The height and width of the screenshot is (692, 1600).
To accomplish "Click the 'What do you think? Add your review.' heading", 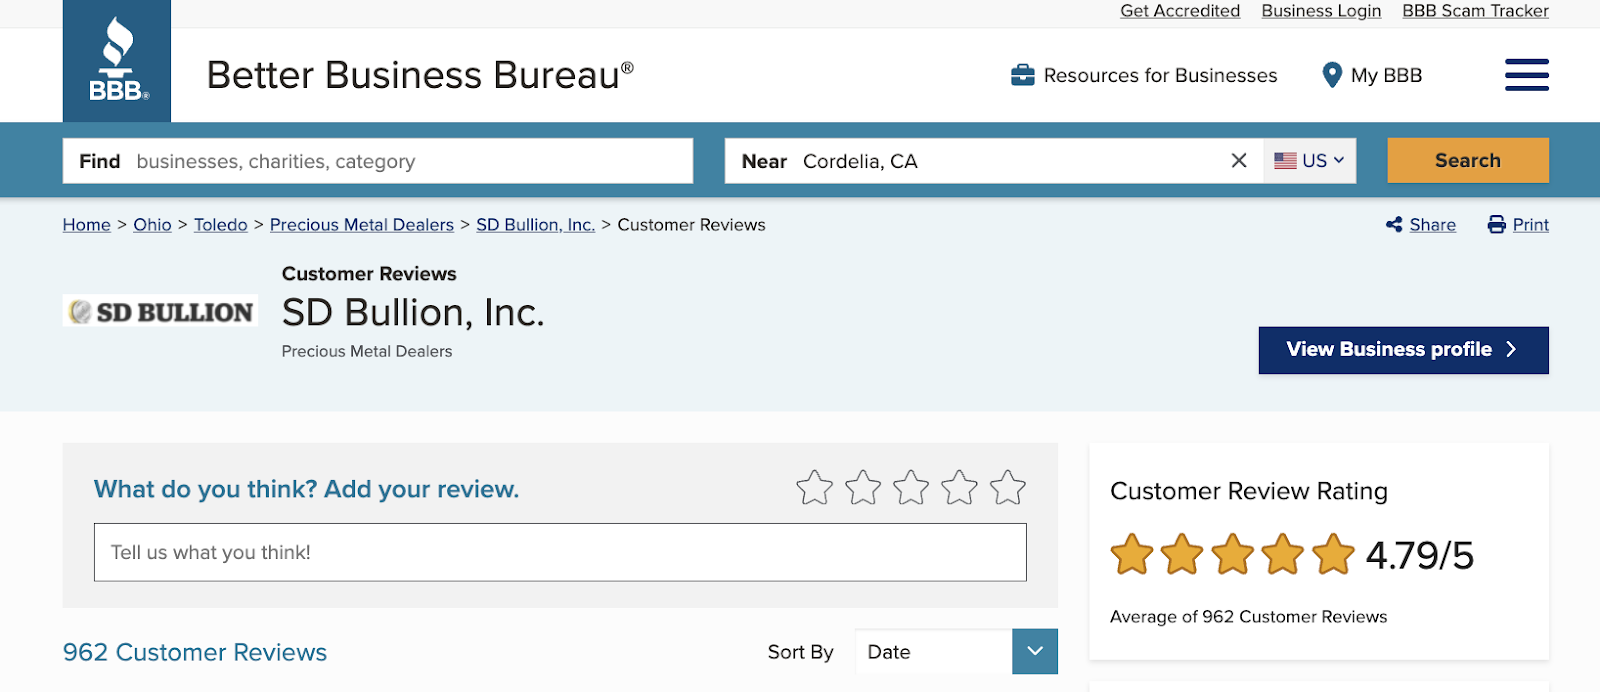I will [306, 489].
